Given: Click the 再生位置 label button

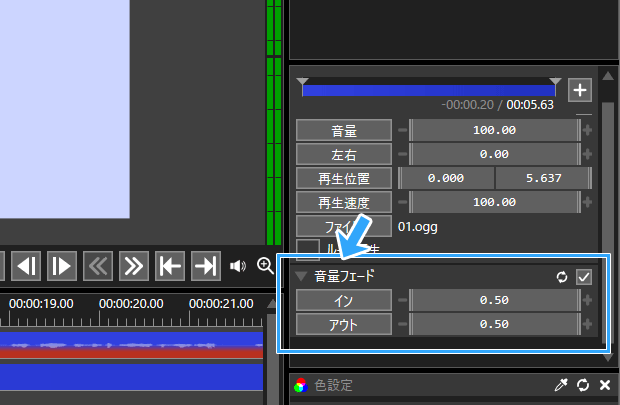Looking at the screenshot, I should pos(344,178).
